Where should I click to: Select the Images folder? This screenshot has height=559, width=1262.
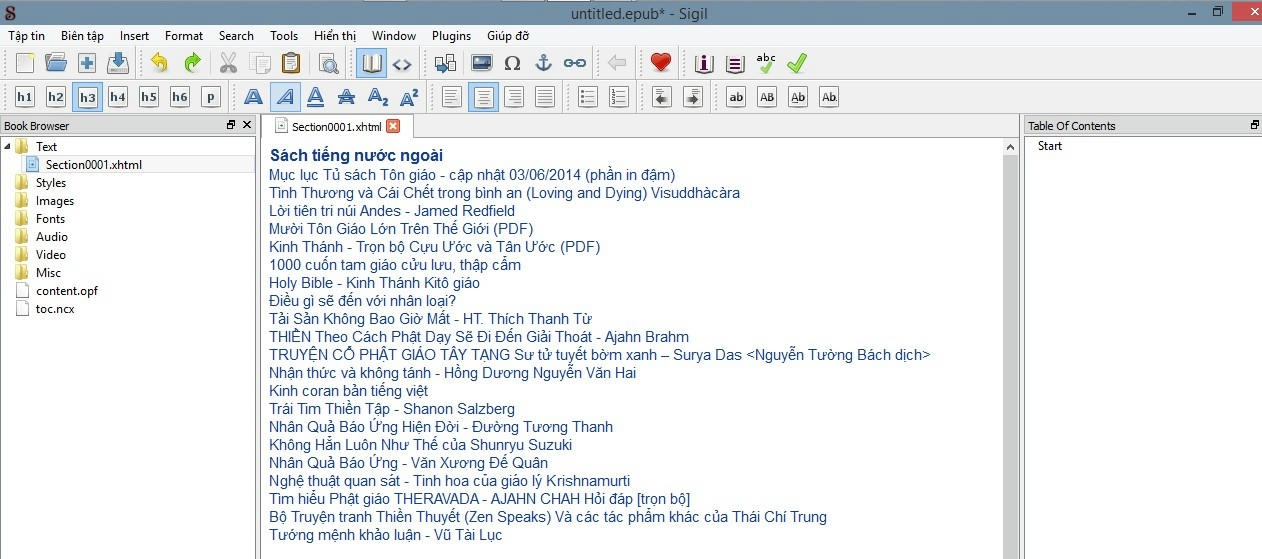point(54,200)
